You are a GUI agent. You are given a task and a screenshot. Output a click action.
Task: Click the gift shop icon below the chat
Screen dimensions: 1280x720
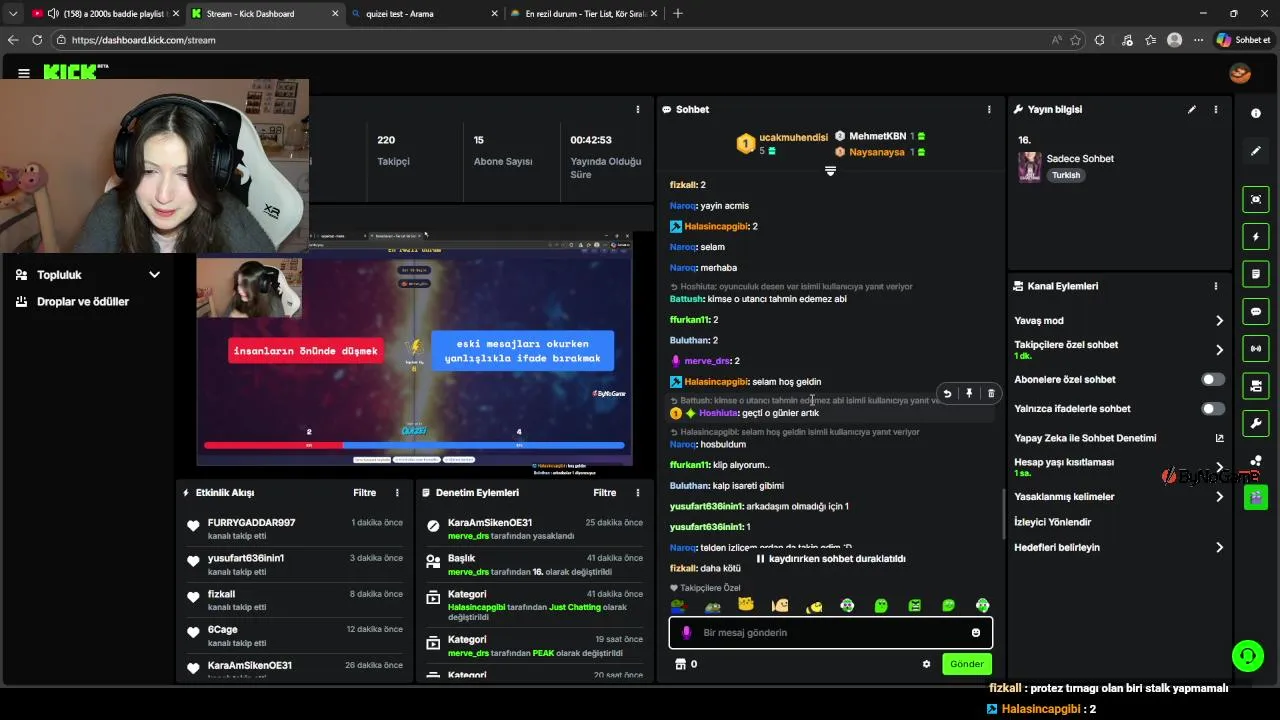pos(680,664)
